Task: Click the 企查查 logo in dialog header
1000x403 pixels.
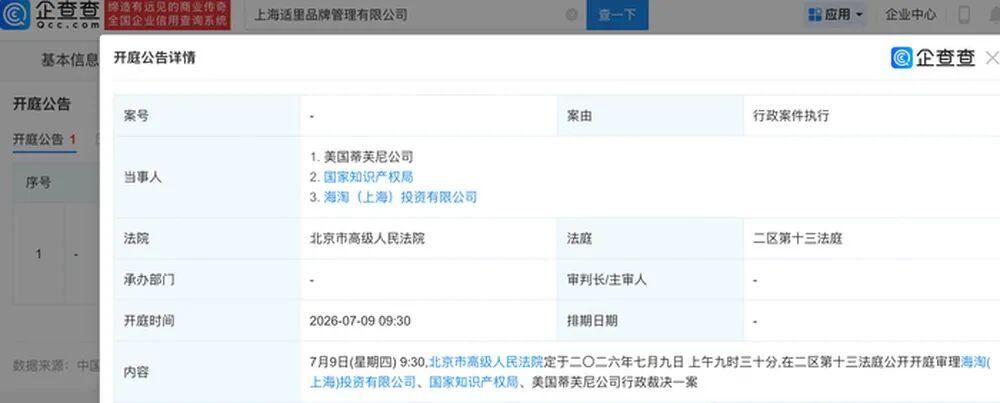Action: click(x=933, y=58)
